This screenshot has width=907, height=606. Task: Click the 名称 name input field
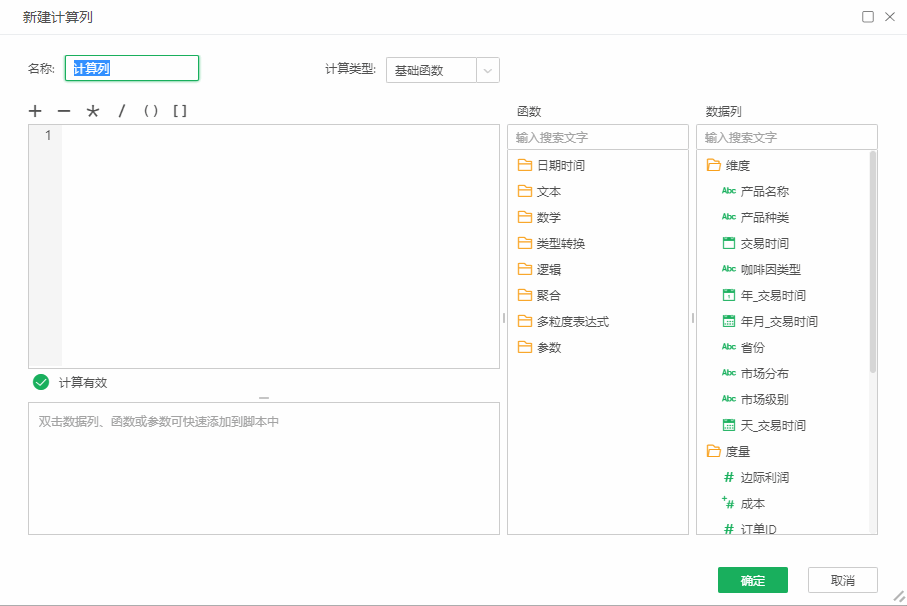coord(131,69)
